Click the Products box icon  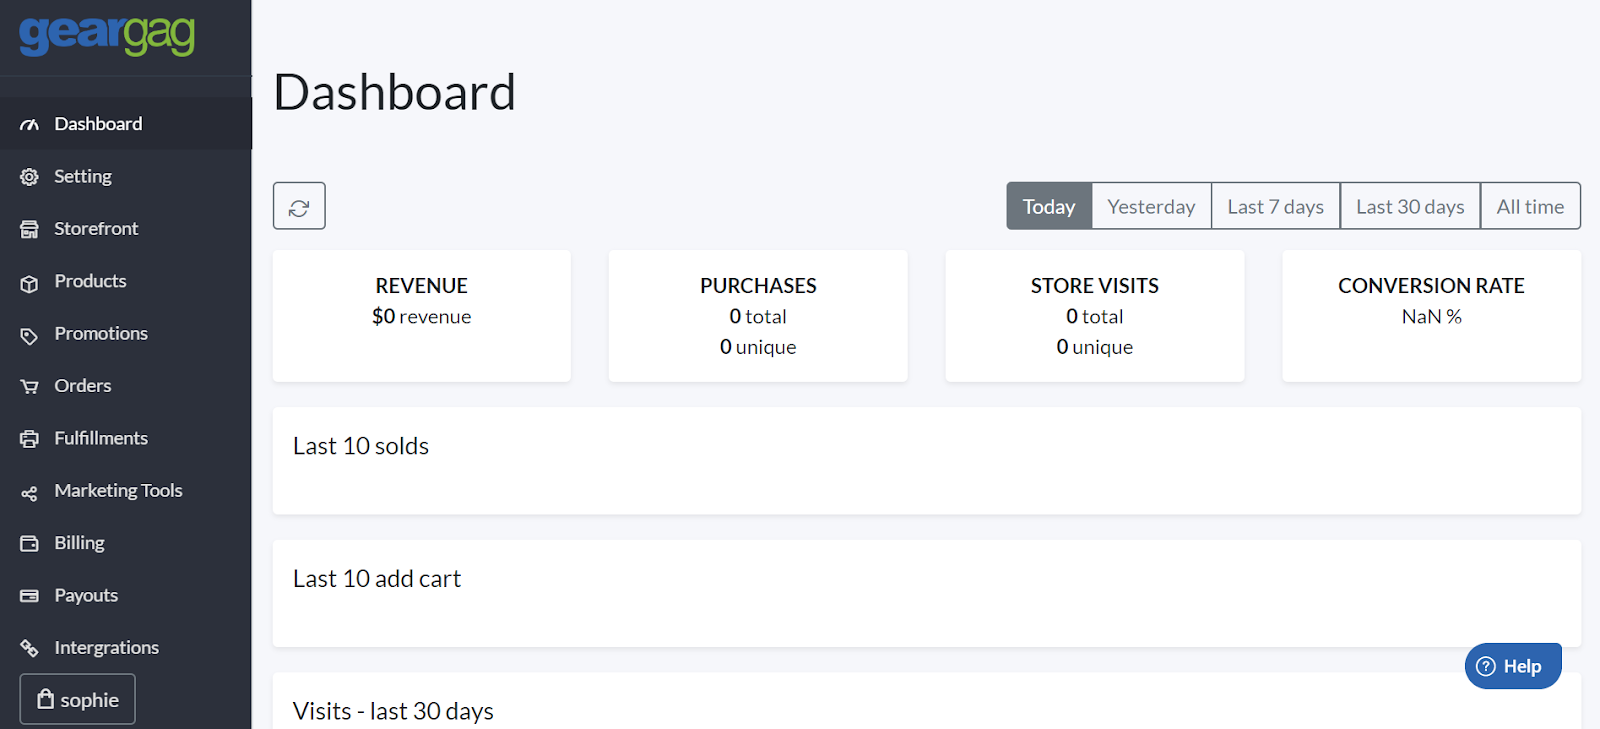29,283
